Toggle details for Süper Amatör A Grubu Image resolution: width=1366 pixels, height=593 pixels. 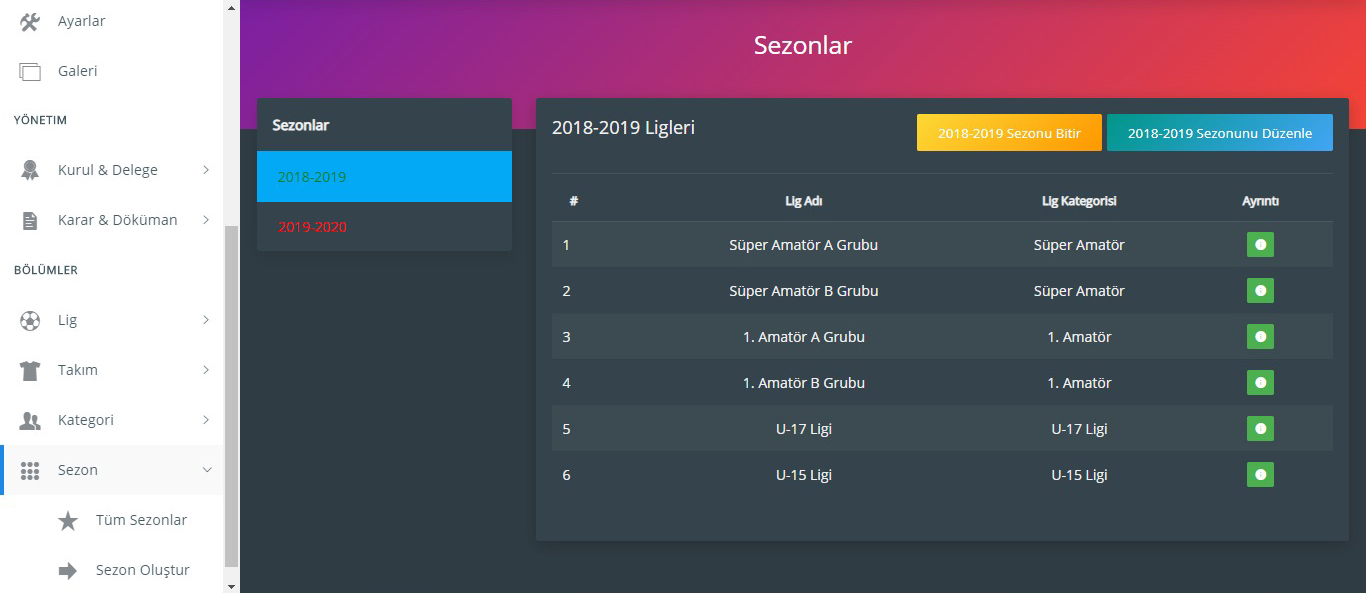point(1260,245)
